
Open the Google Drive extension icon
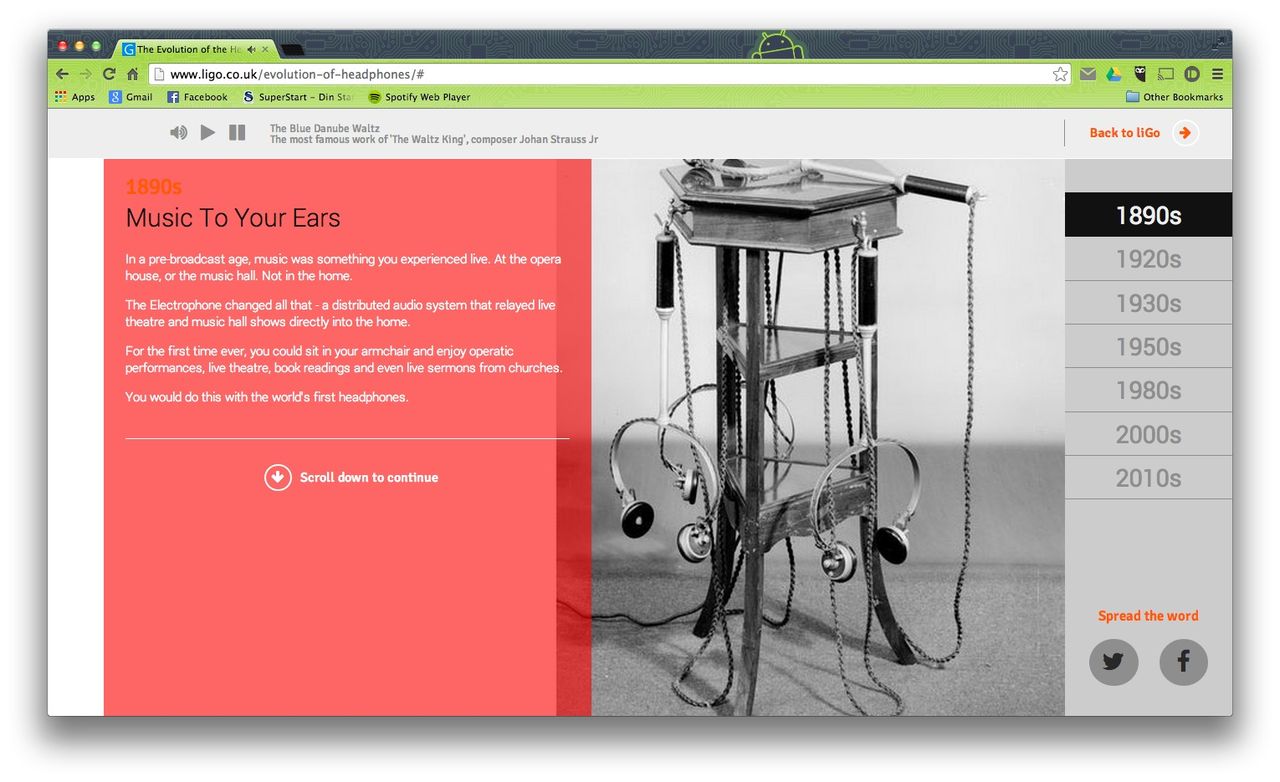click(x=1113, y=74)
